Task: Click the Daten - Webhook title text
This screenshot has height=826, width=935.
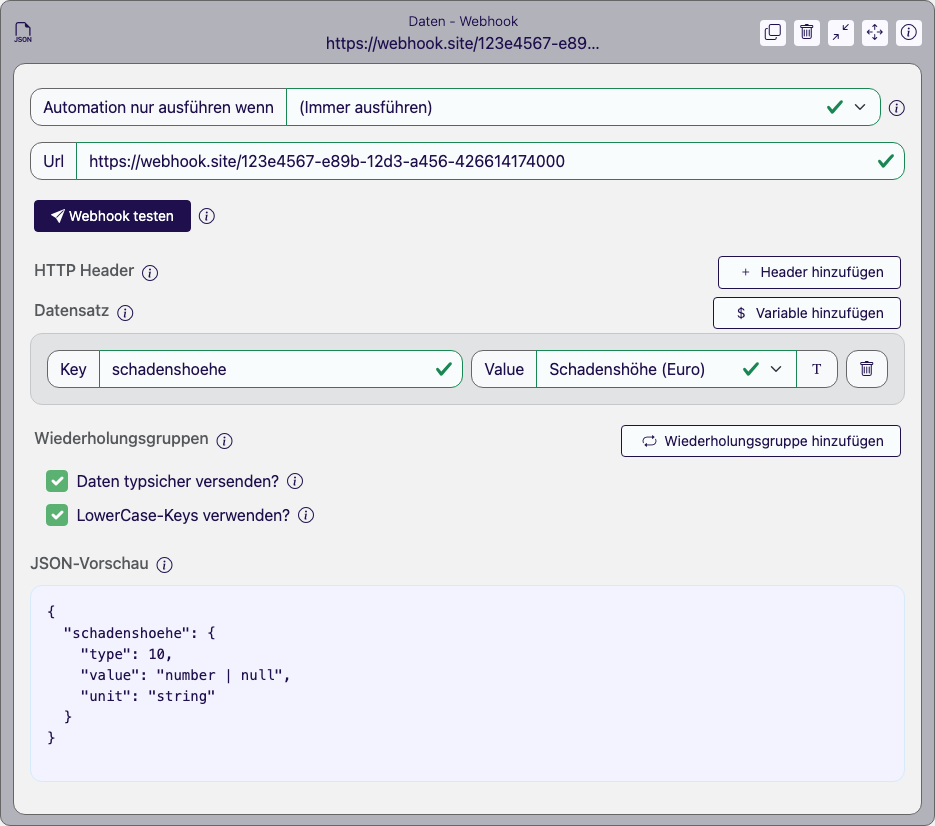Action: point(463,21)
